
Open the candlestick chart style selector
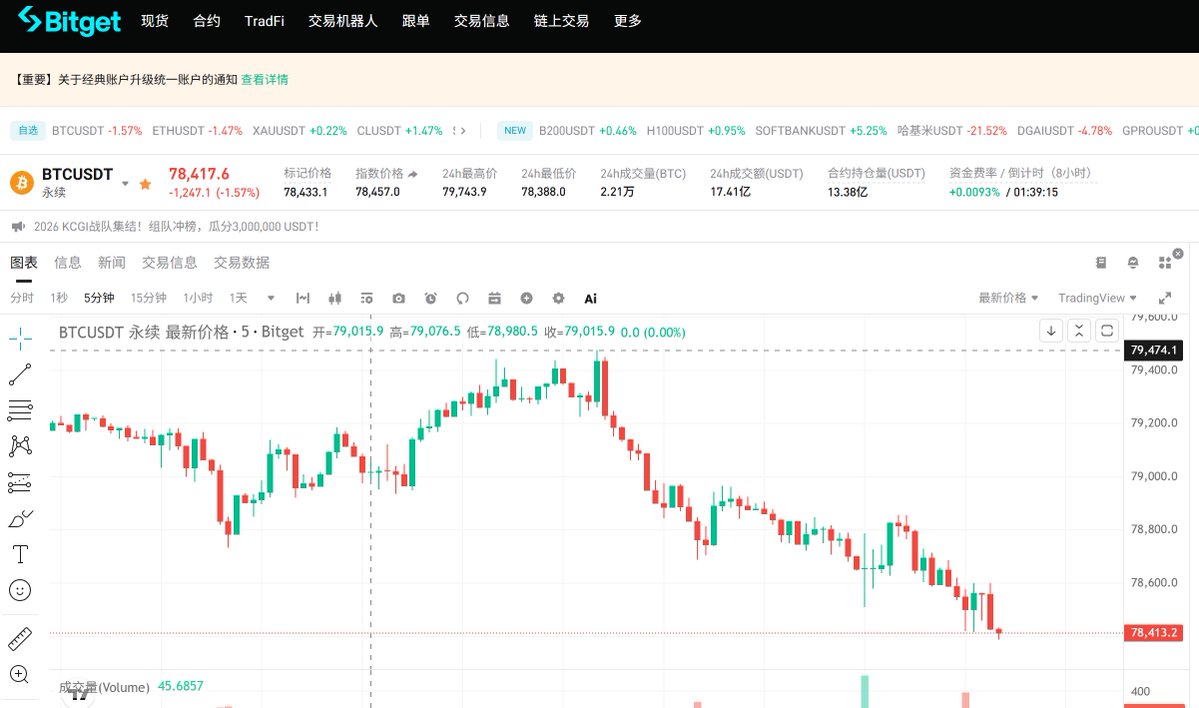334,298
